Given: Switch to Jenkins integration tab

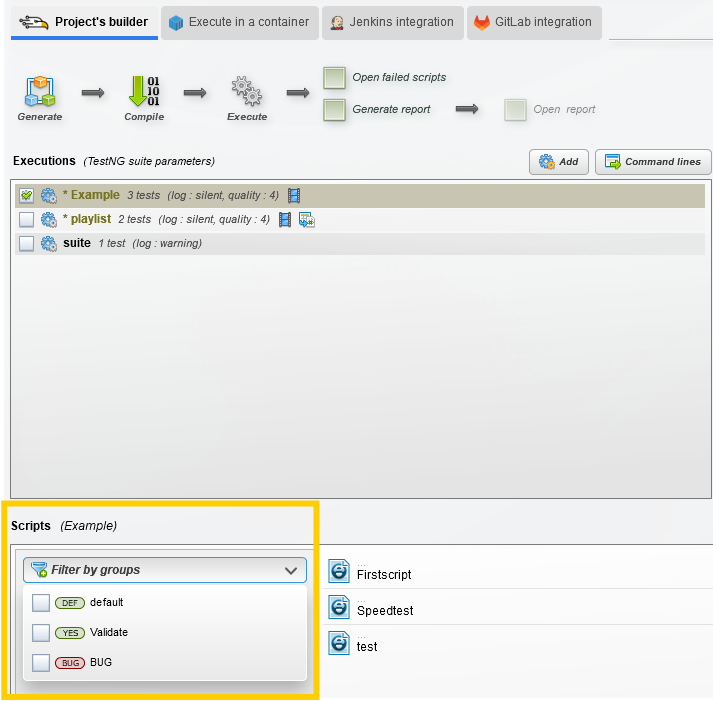Looking at the screenshot, I should (x=393, y=22).
